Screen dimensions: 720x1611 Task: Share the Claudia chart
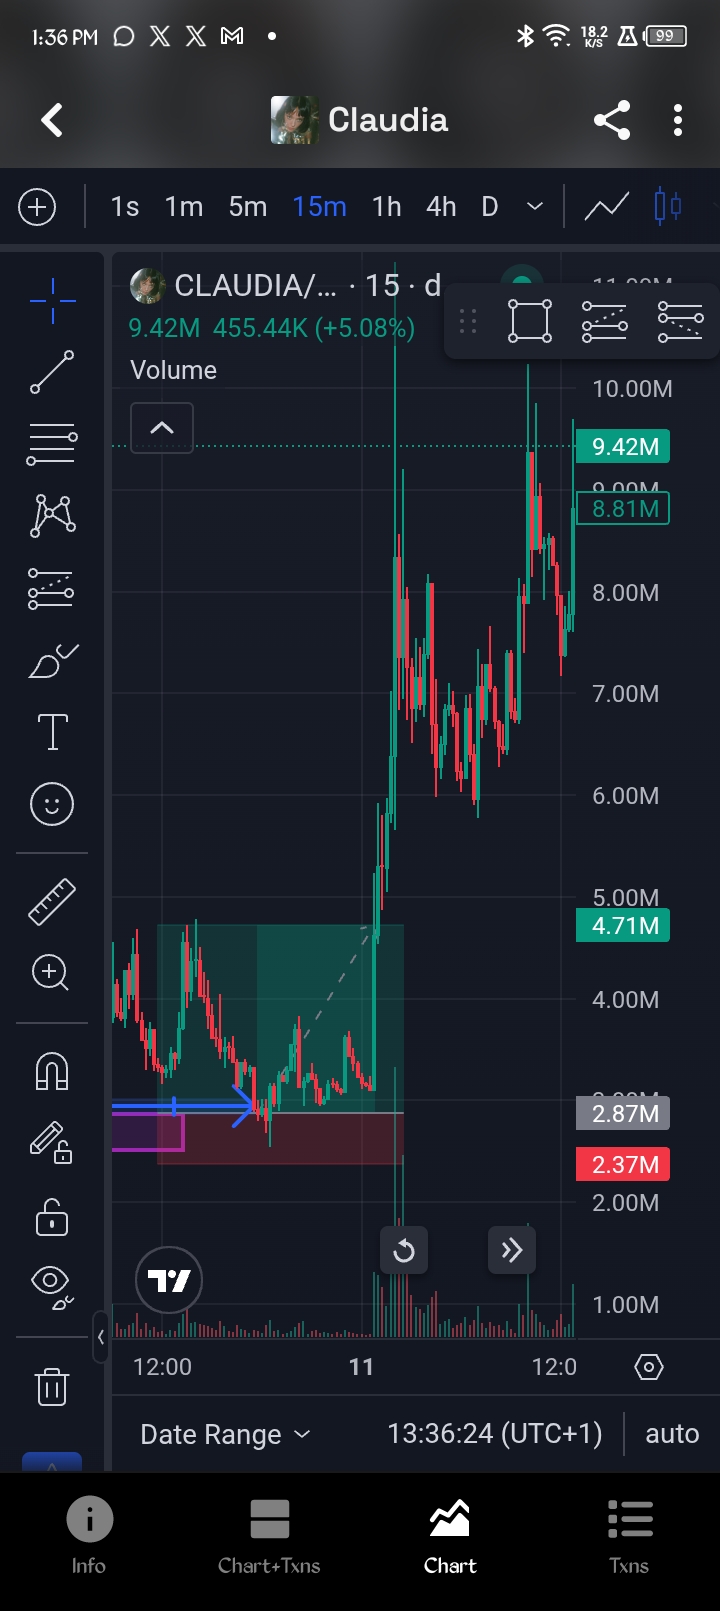click(x=612, y=120)
